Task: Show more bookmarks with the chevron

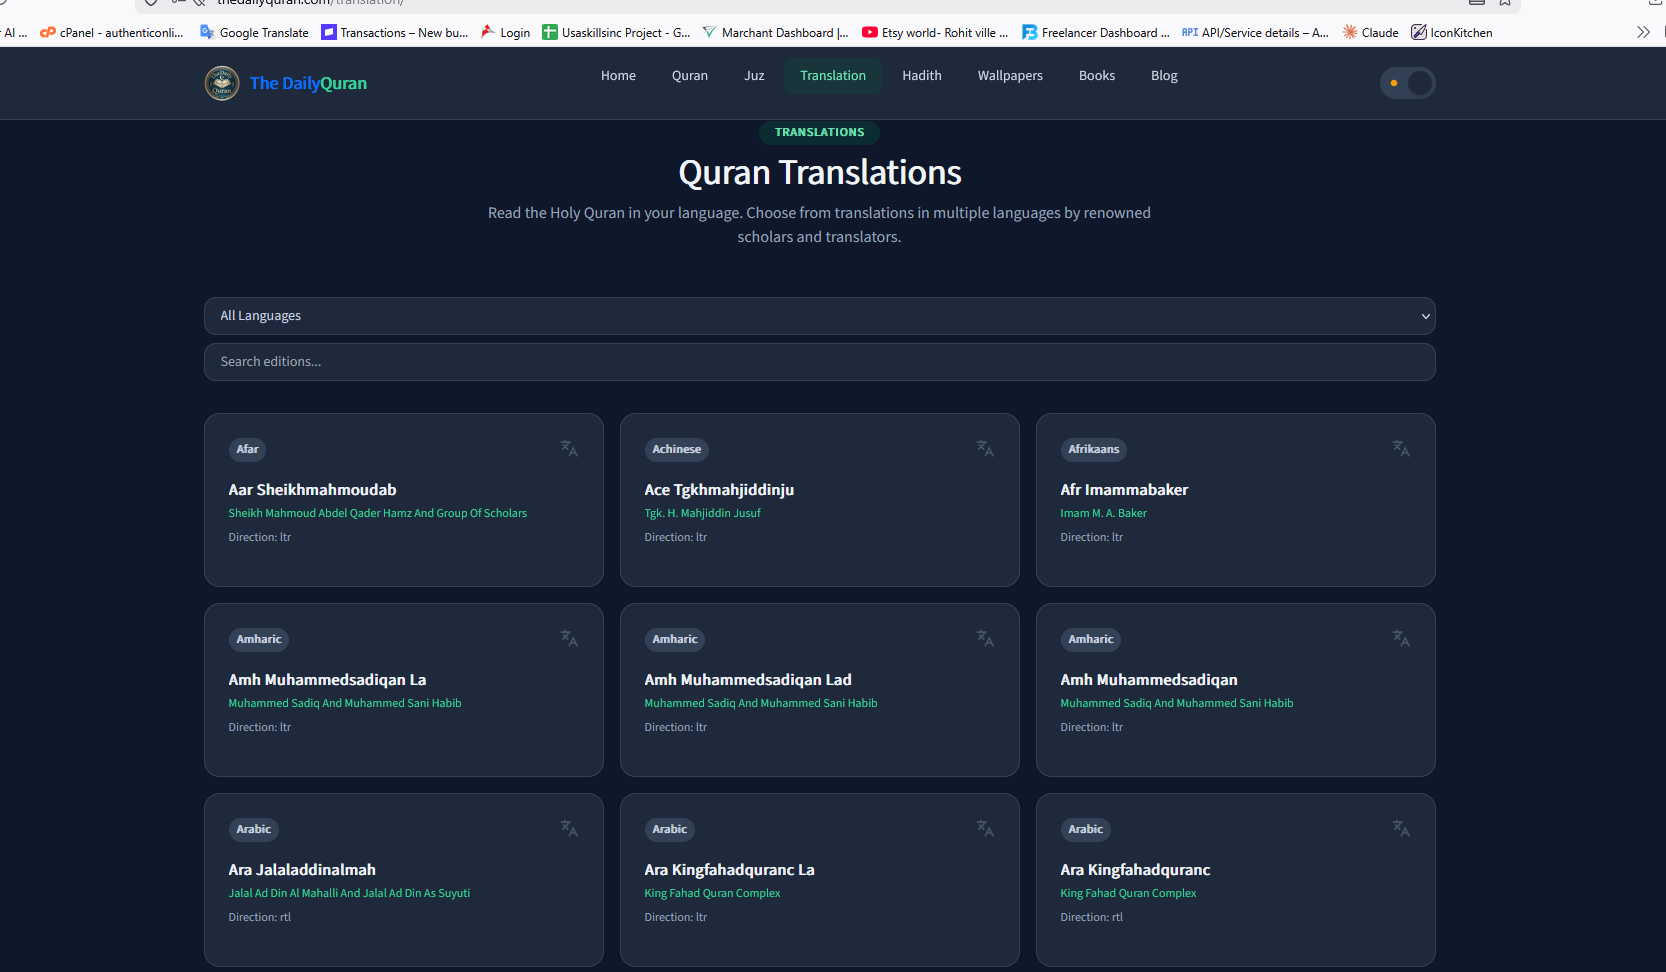Action: click(1643, 32)
